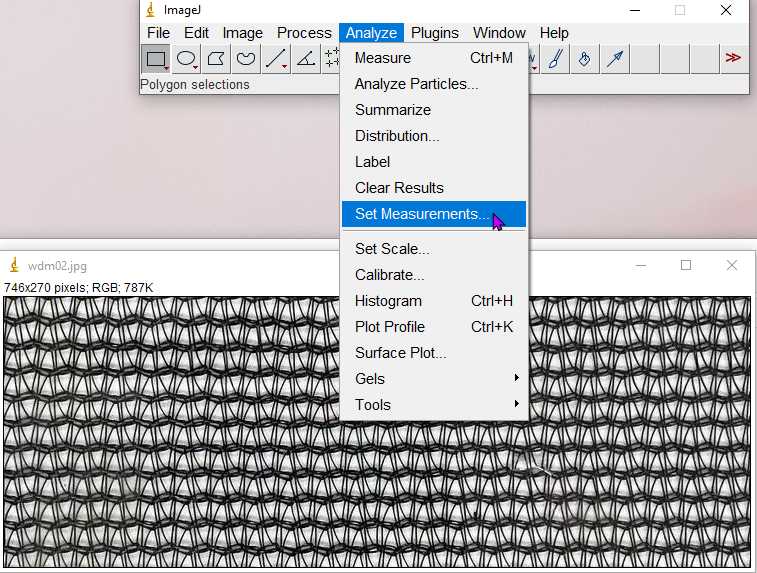757x573 pixels.
Task: Expand the Tools submenu
Action: pyautogui.click(x=434, y=405)
